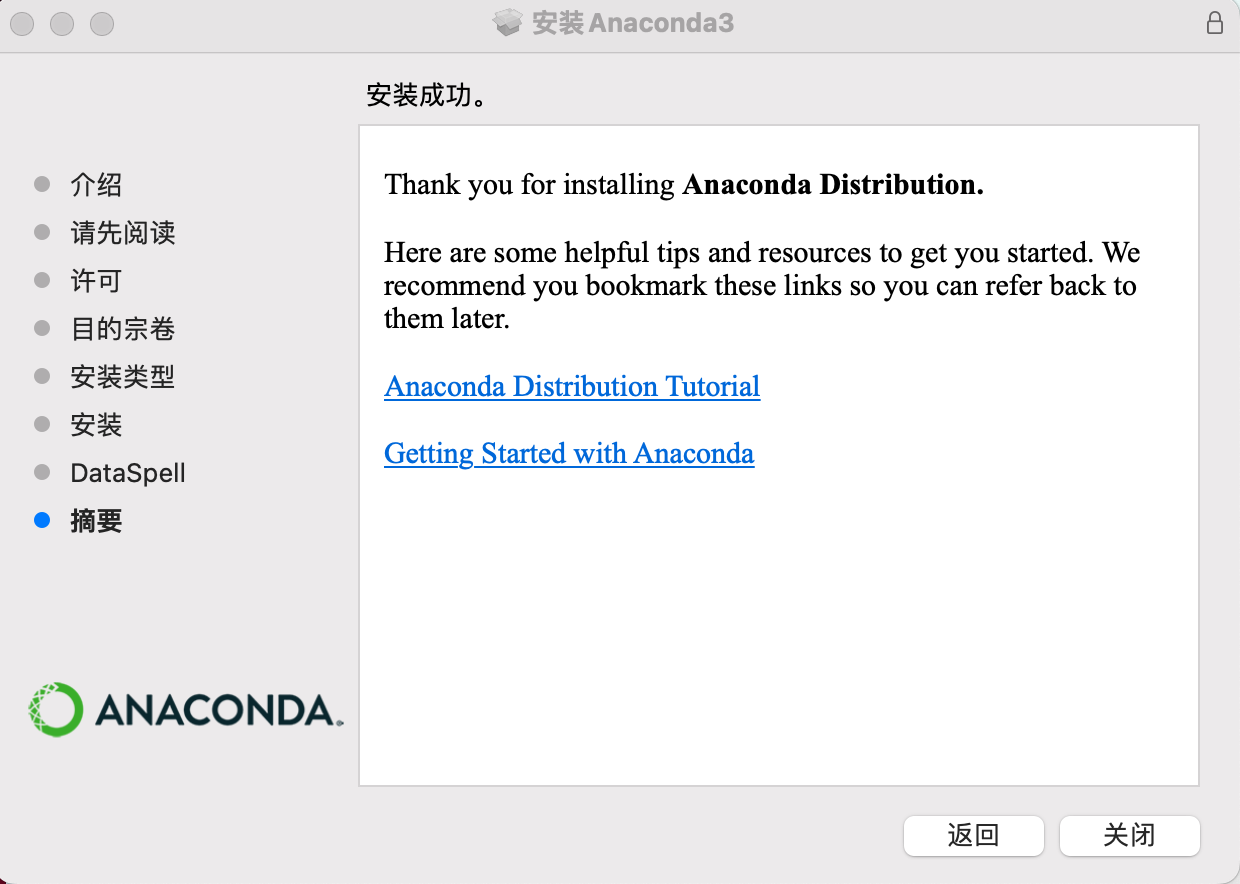Select the 摘要 step in sidebar
Viewport: 1240px width, 884px height.
click(x=96, y=520)
